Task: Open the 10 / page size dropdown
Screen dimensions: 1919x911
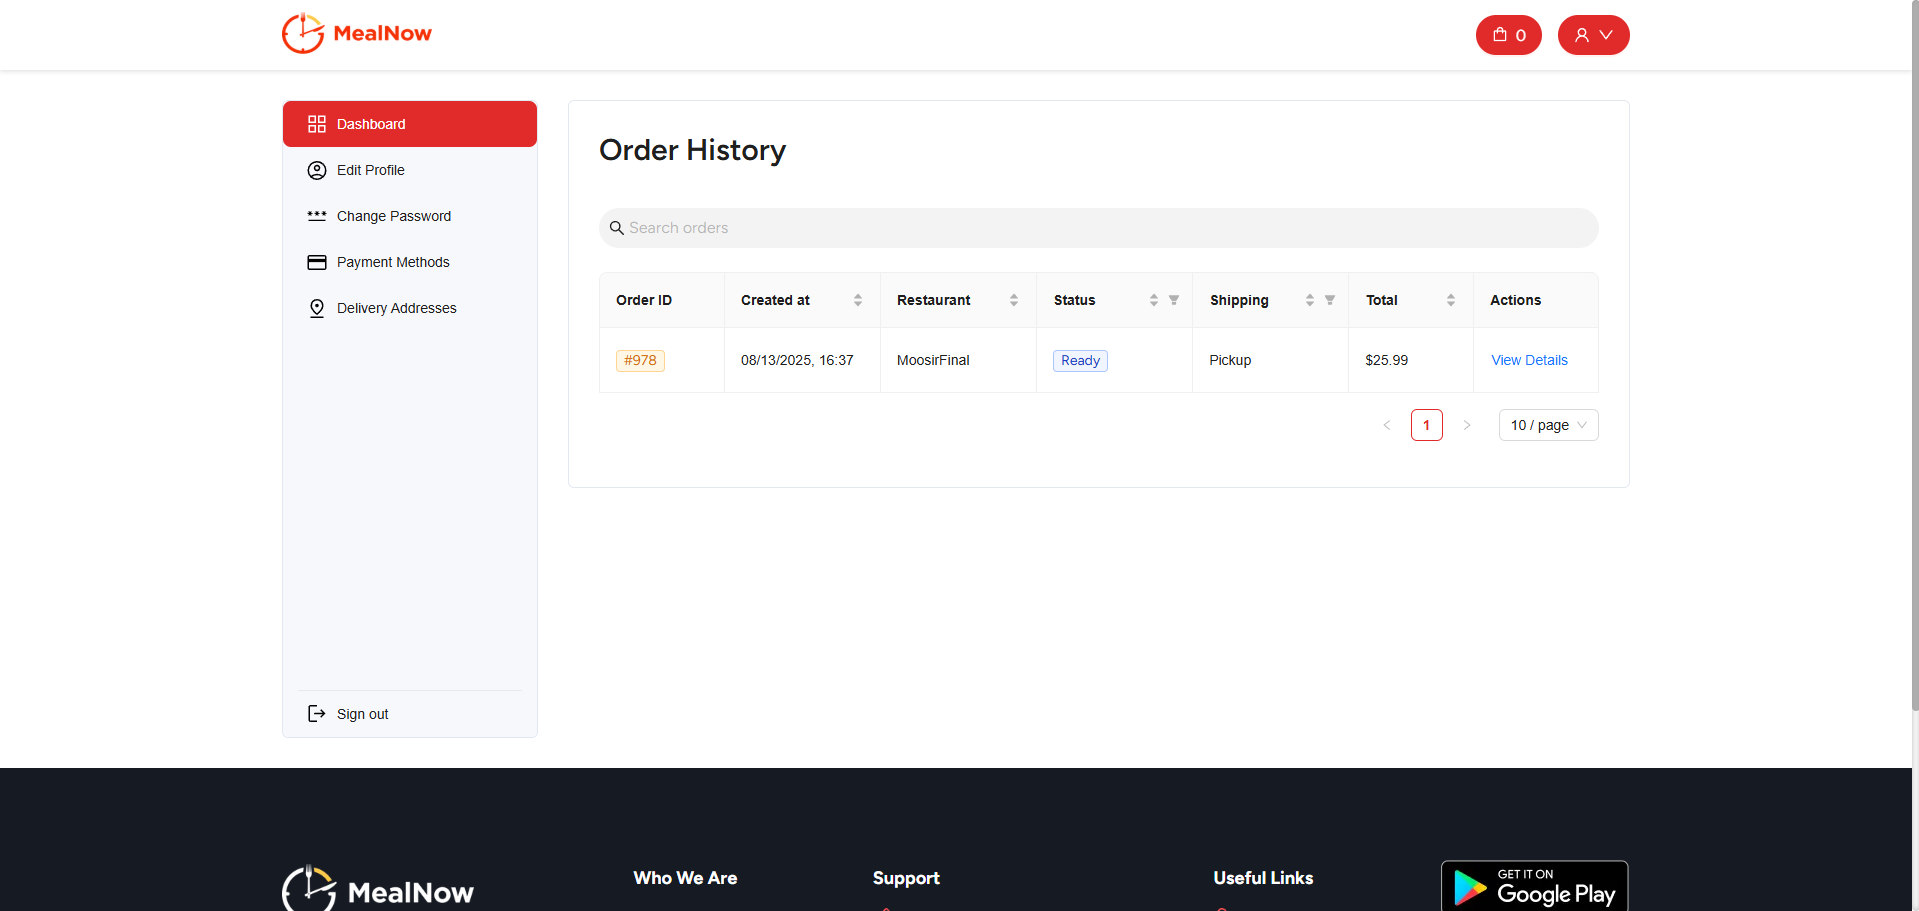Action: 1547,424
